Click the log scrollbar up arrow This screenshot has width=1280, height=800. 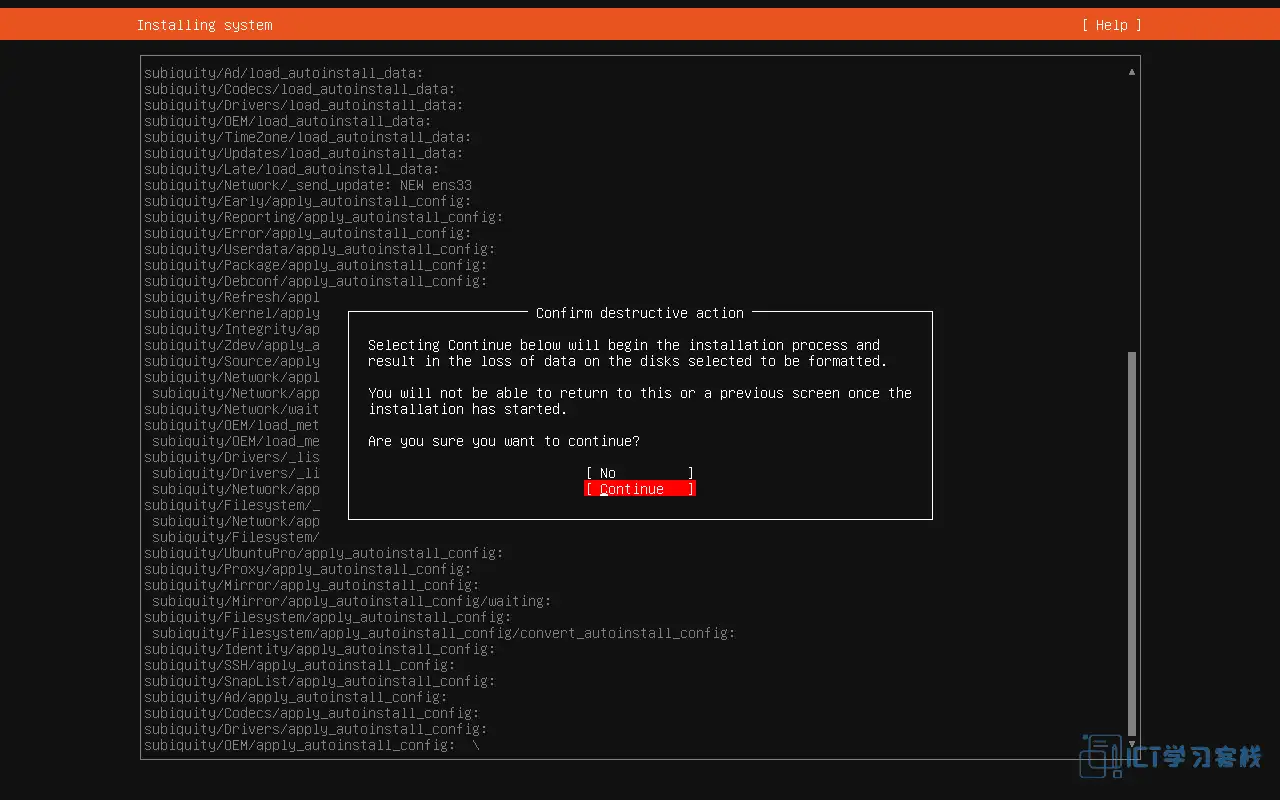(1132, 72)
